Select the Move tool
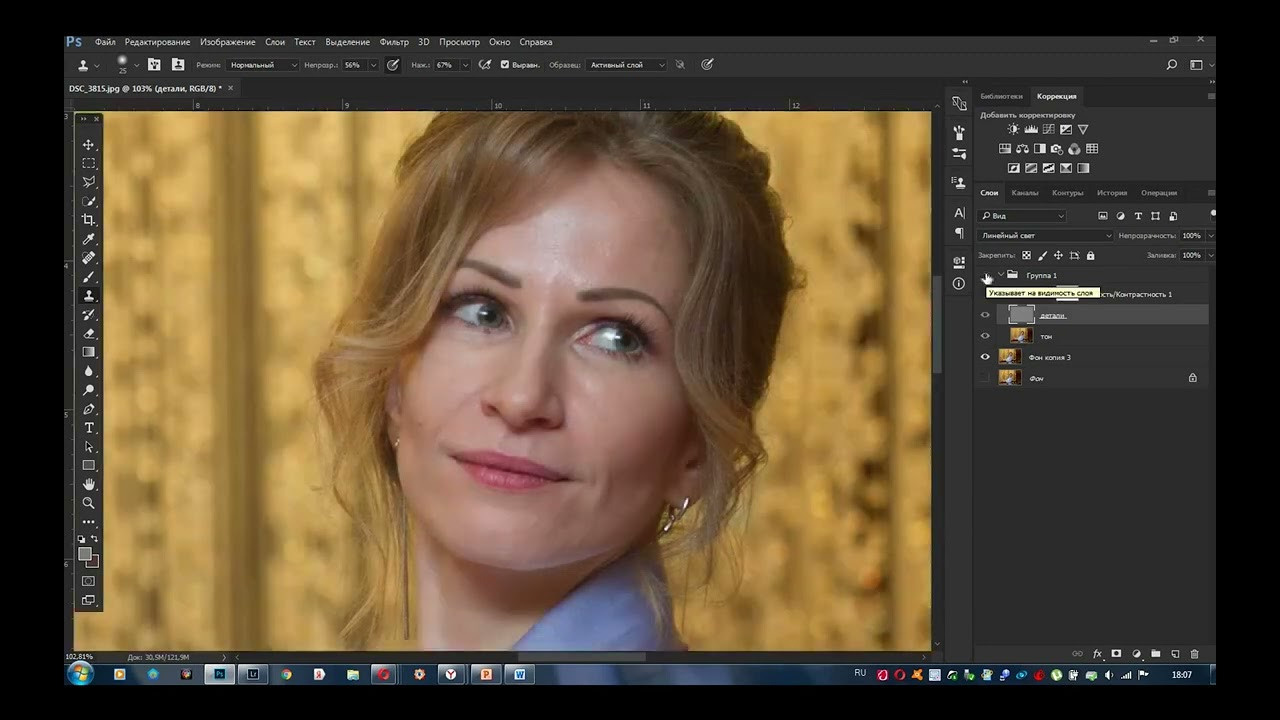1280x720 pixels. point(89,145)
